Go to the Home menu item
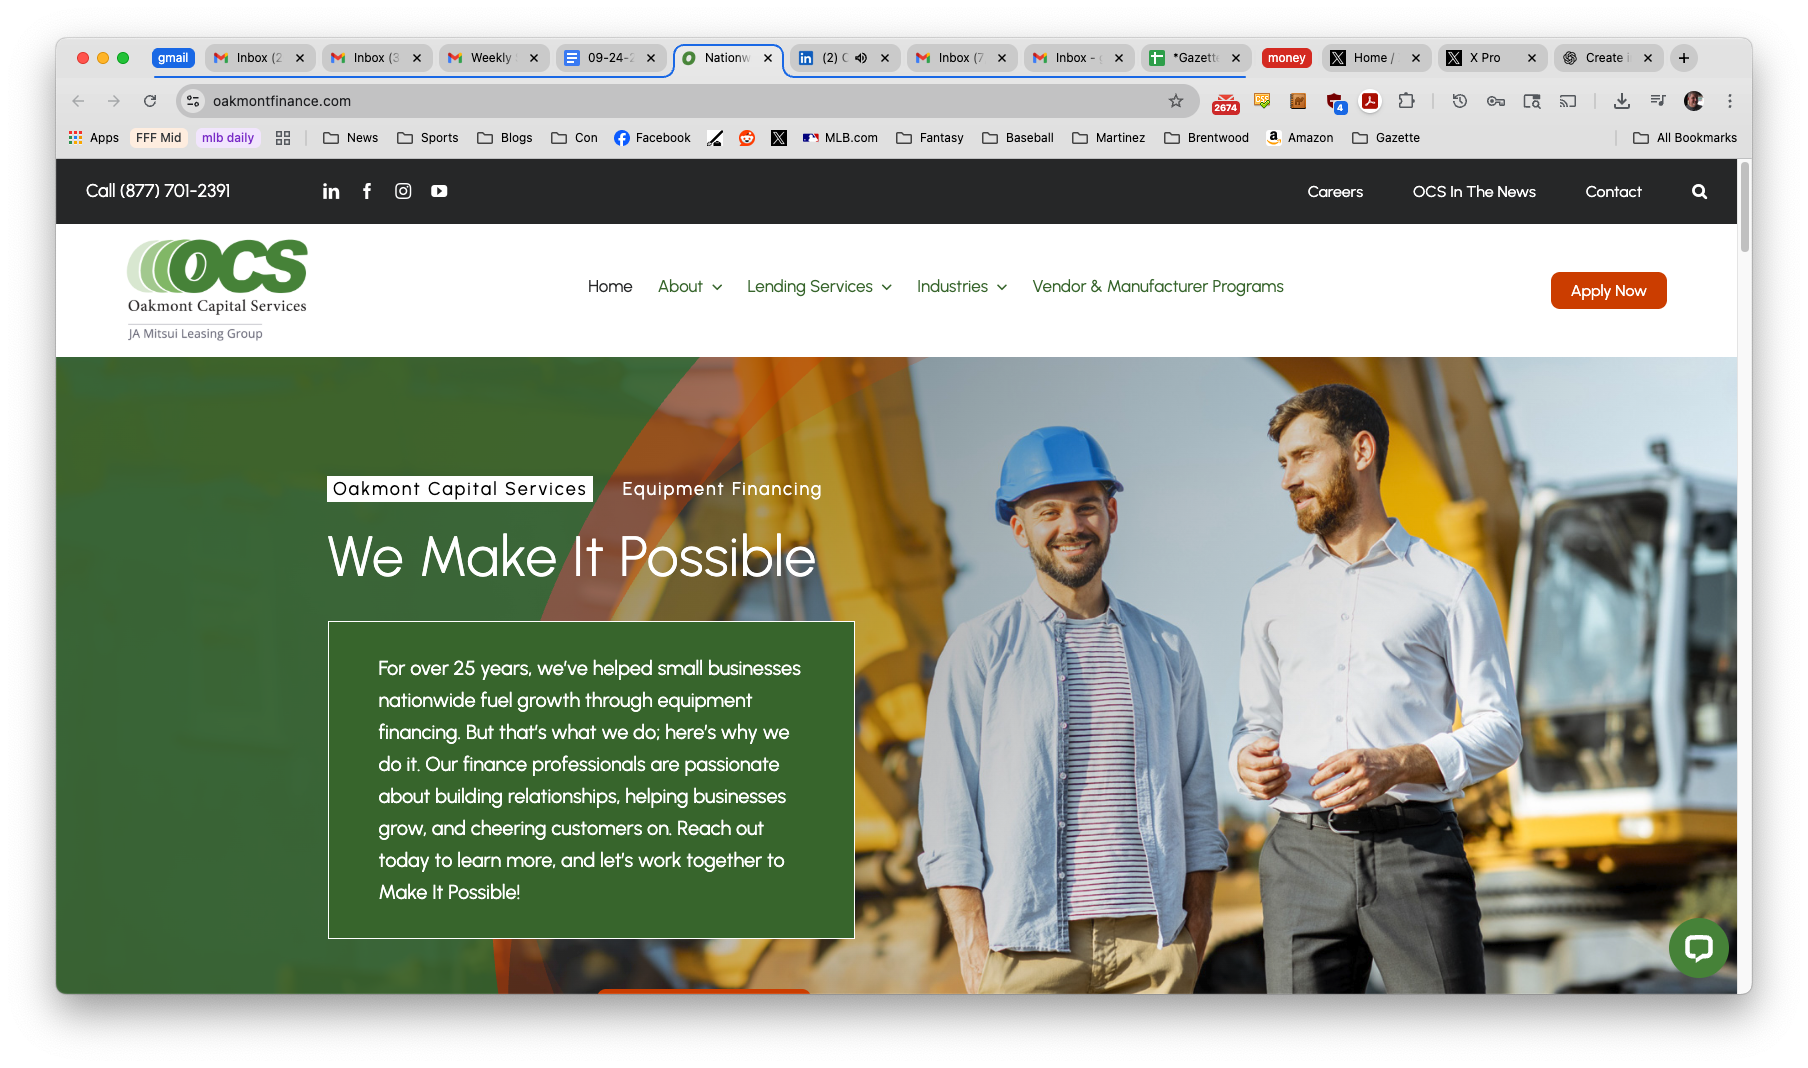The image size is (1808, 1068). pyautogui.click(x=610, y=287)
